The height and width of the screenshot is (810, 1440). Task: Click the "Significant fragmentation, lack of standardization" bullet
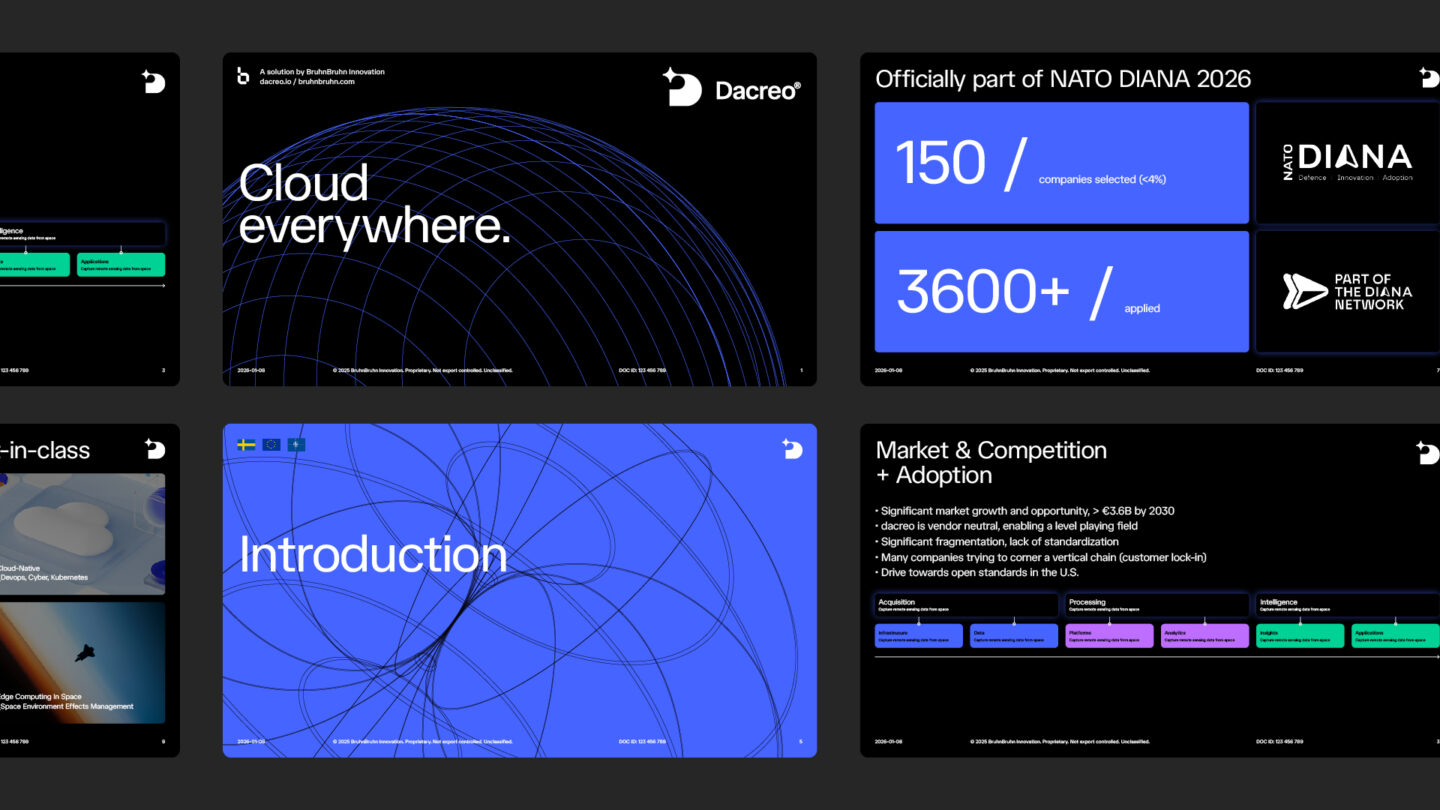pyautogui.click(x=997, y=542)
